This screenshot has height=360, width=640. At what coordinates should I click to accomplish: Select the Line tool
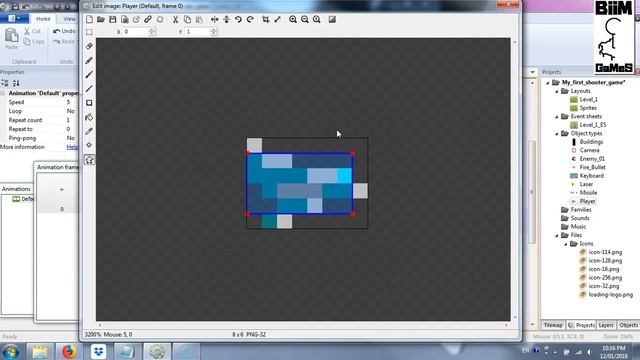[x=89, y=89]
